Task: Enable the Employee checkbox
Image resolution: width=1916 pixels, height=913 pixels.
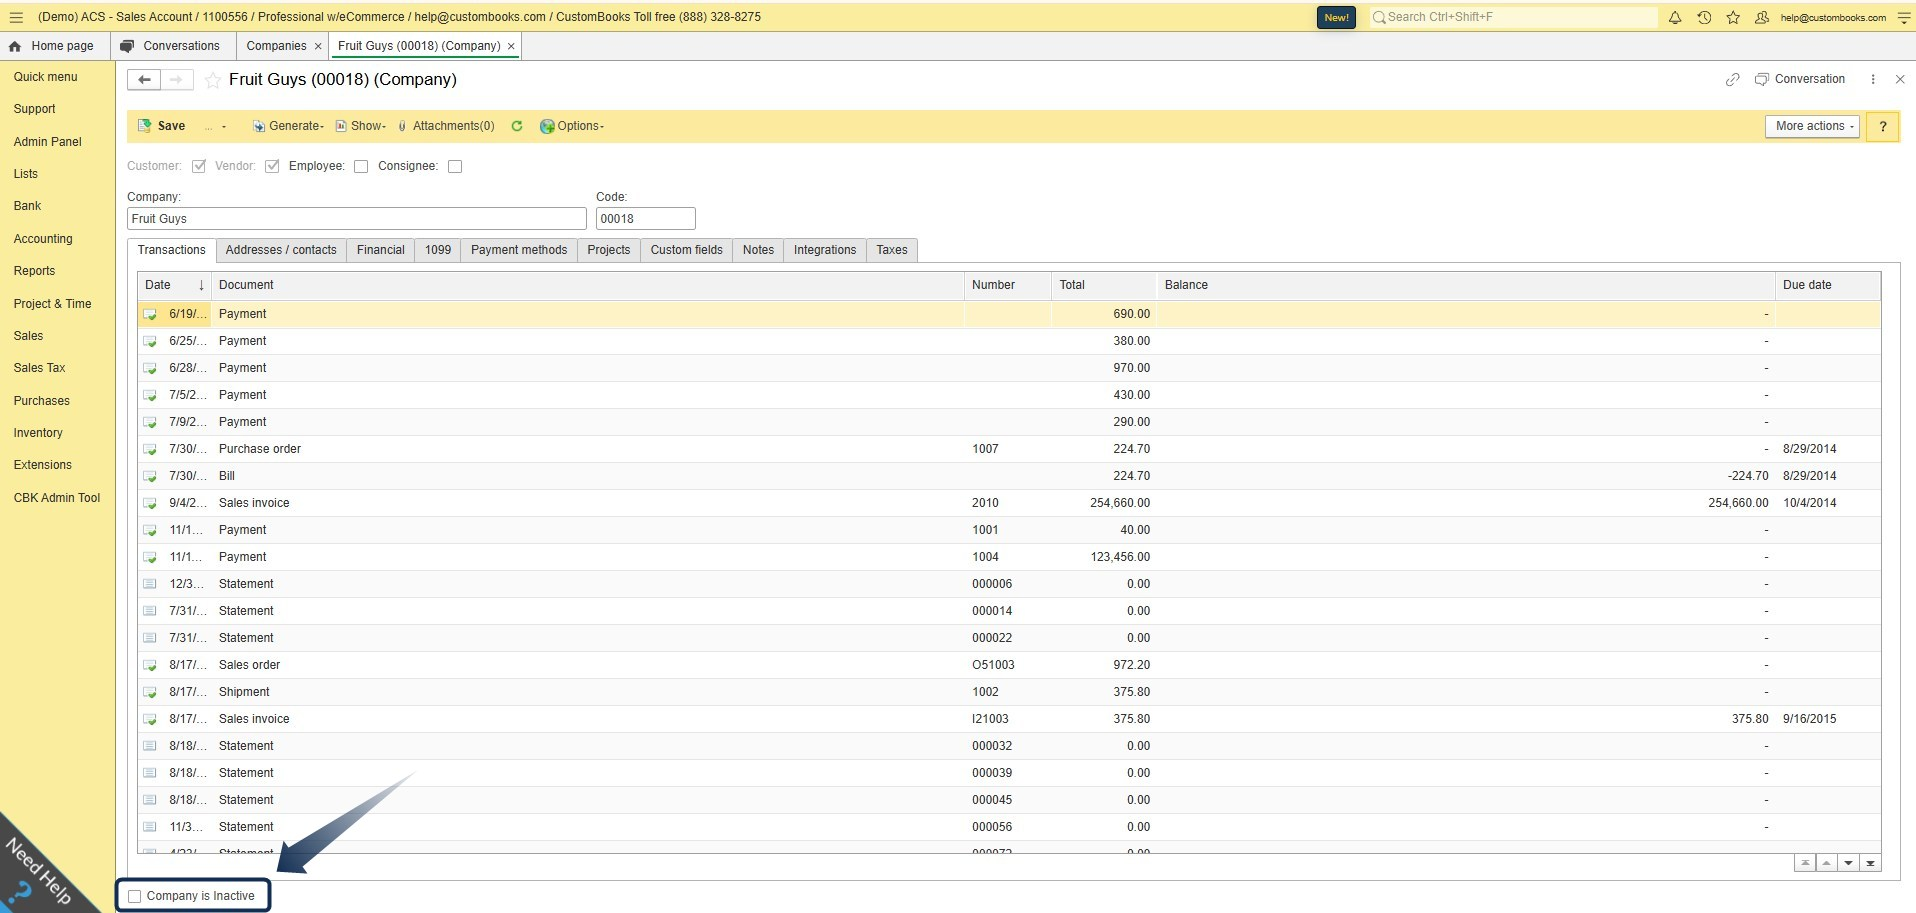Action: click(x=361, y=166)
